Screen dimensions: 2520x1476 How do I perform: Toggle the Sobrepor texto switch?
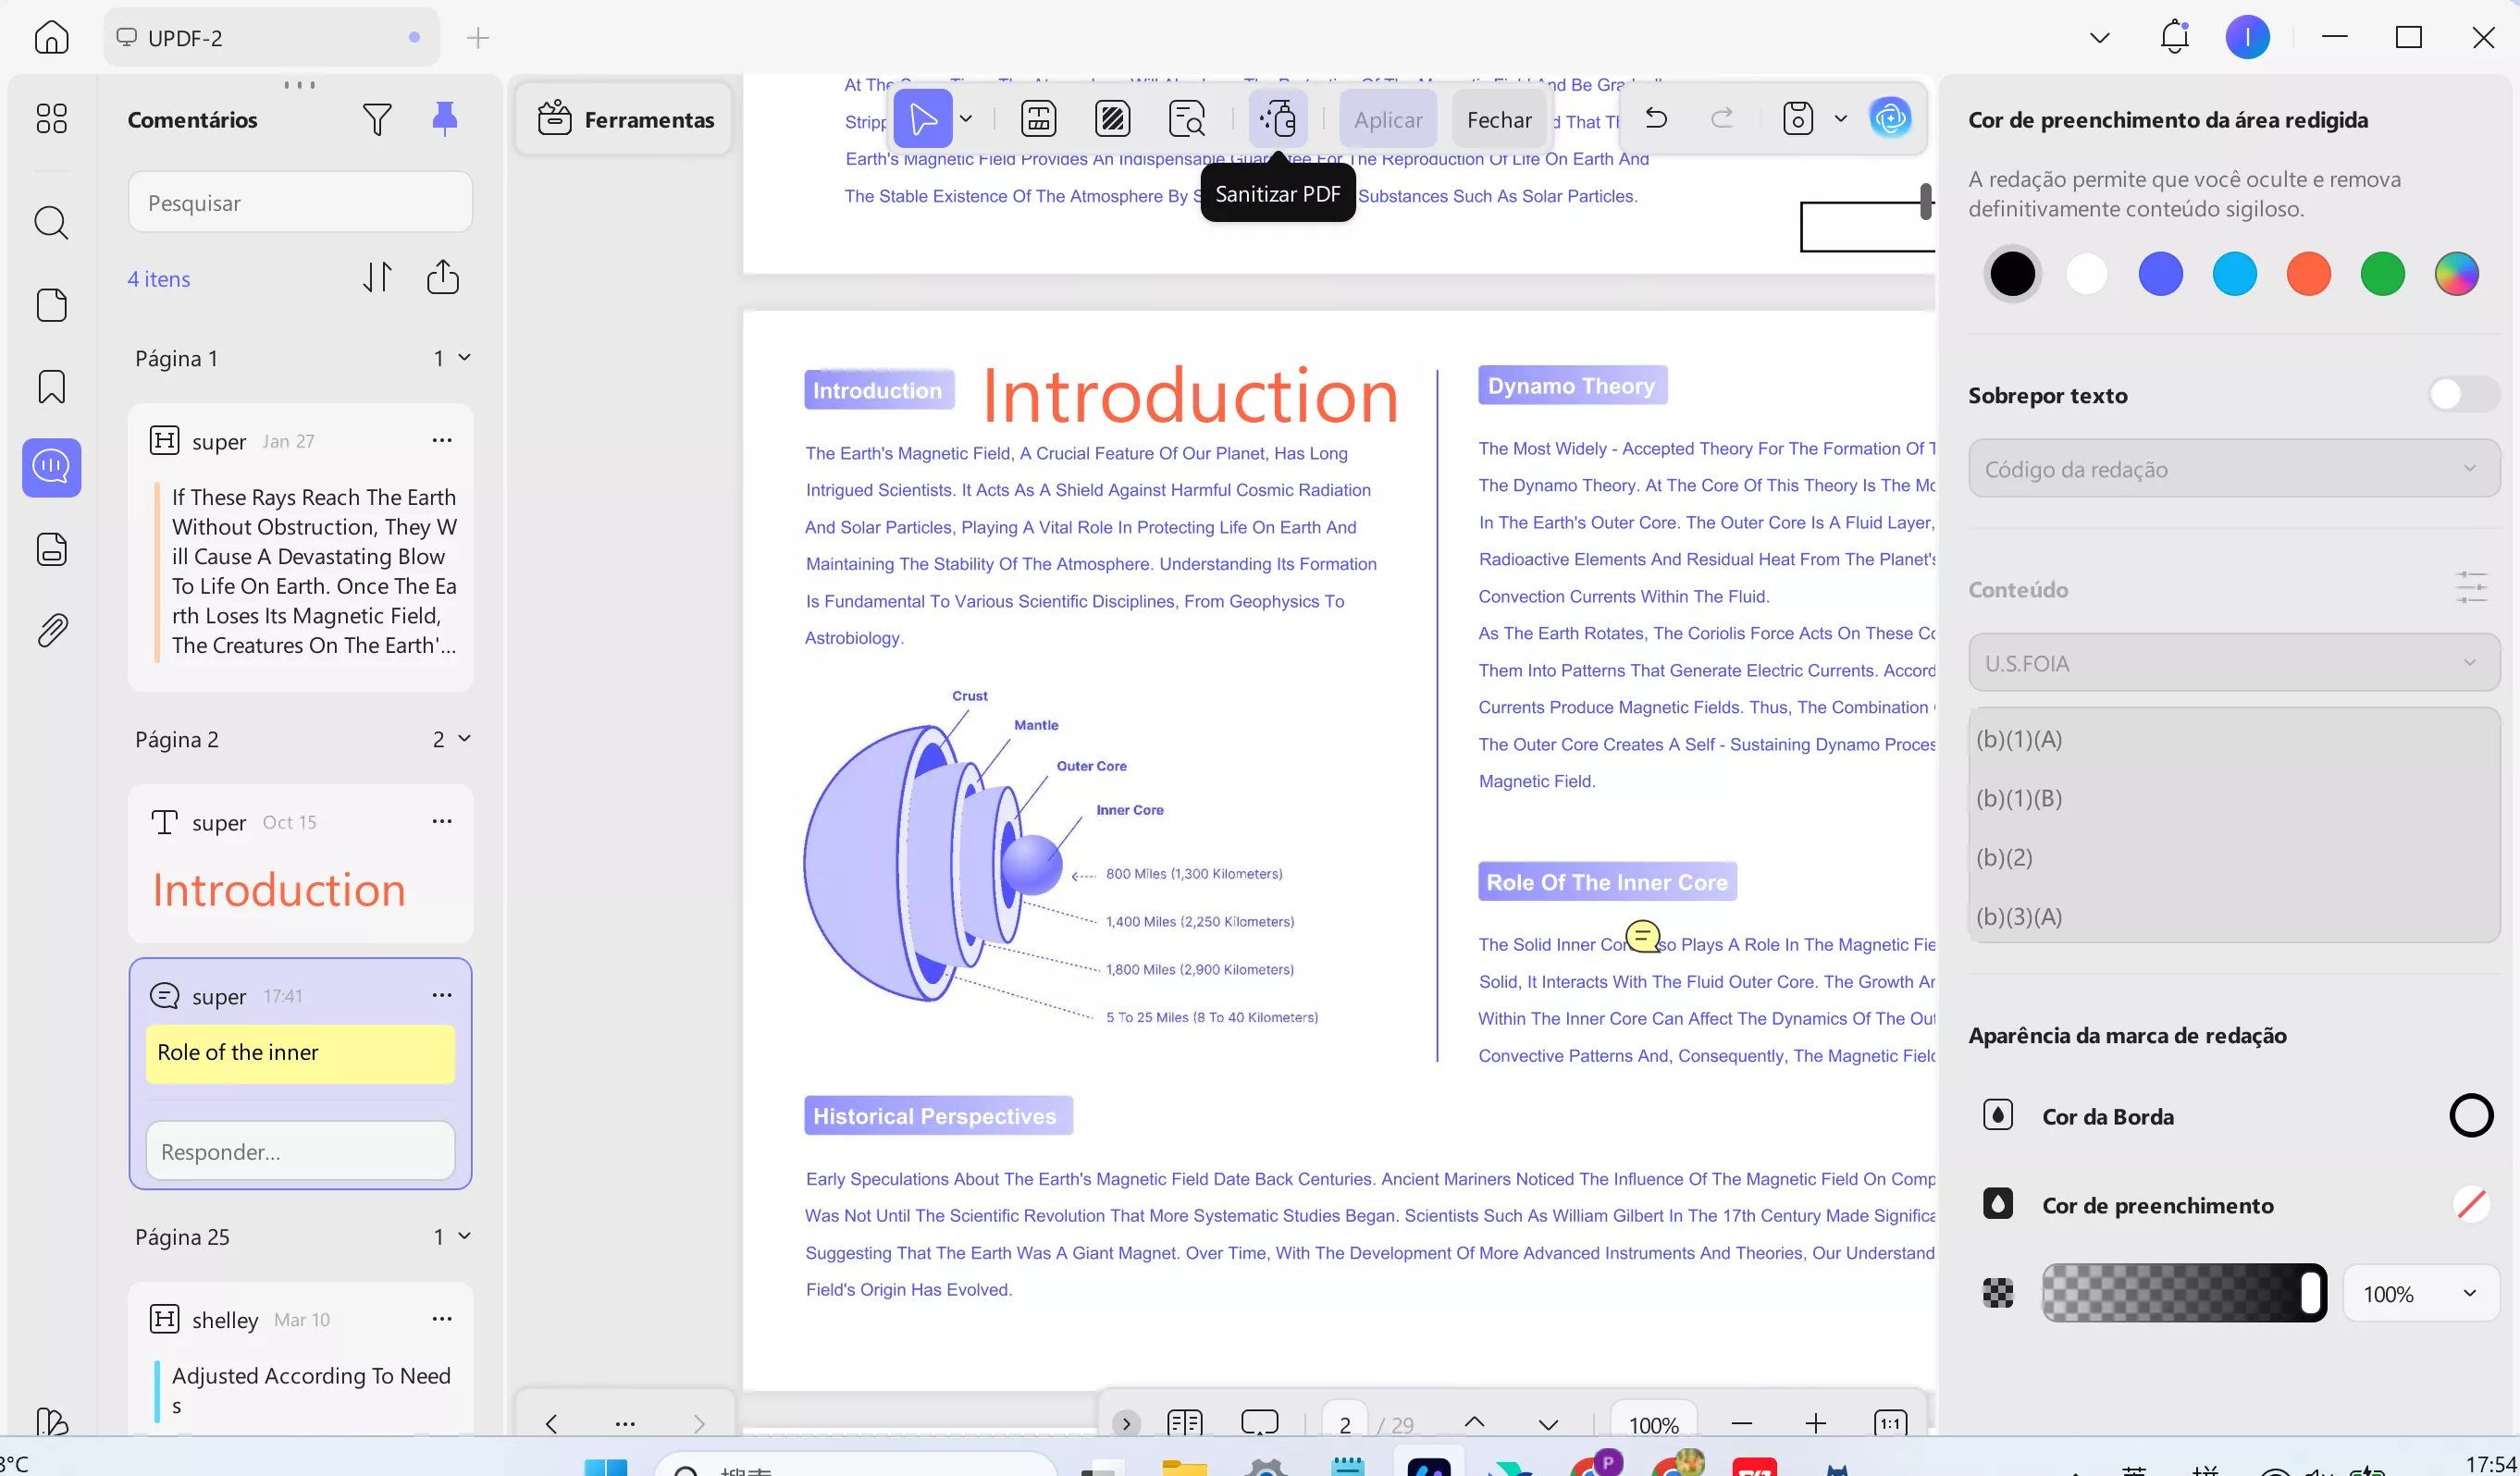[2463, 394]
